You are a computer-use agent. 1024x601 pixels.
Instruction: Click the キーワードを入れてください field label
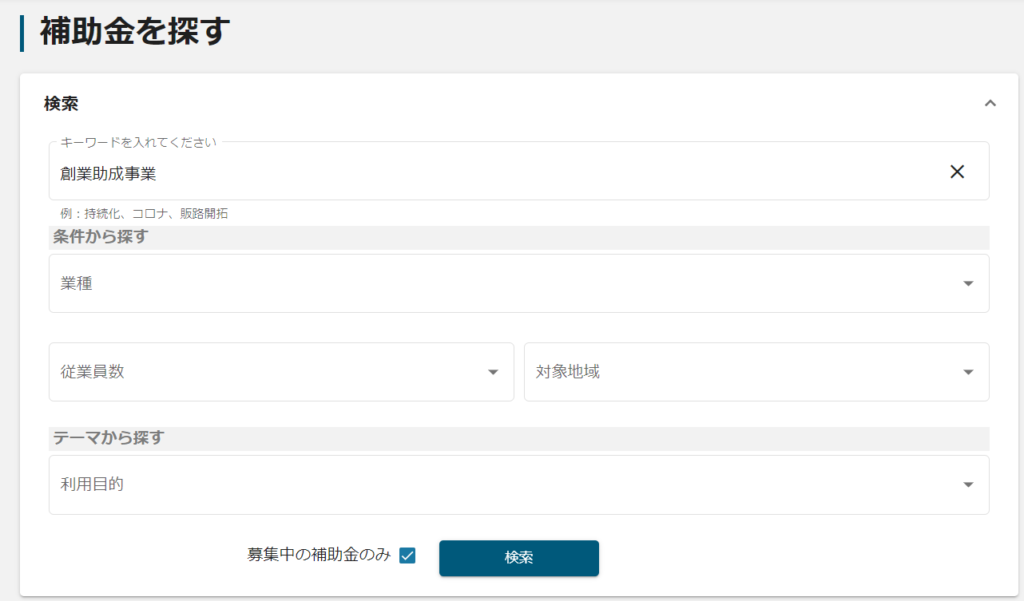(x=138, y=142)
